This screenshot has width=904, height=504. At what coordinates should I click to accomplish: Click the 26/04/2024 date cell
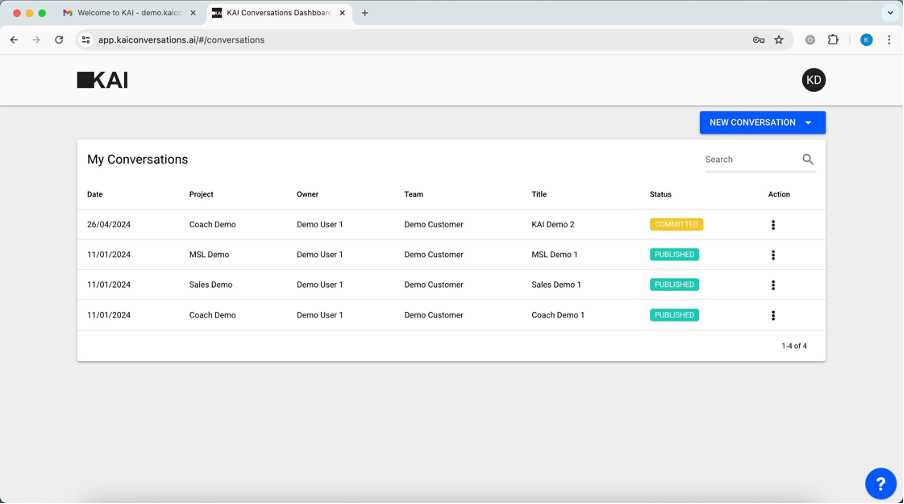[109, 224]
